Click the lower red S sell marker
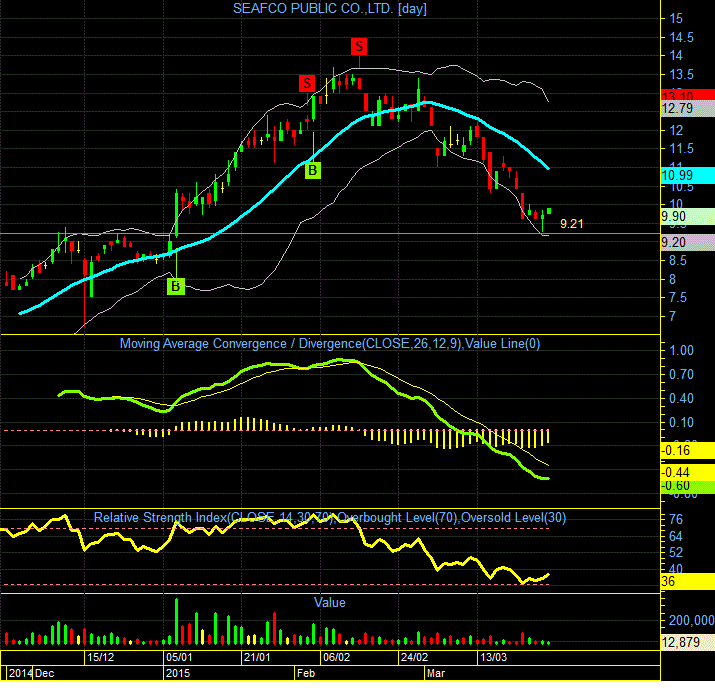The width and height of the screenshot is (715, 690). pos(307,83)
